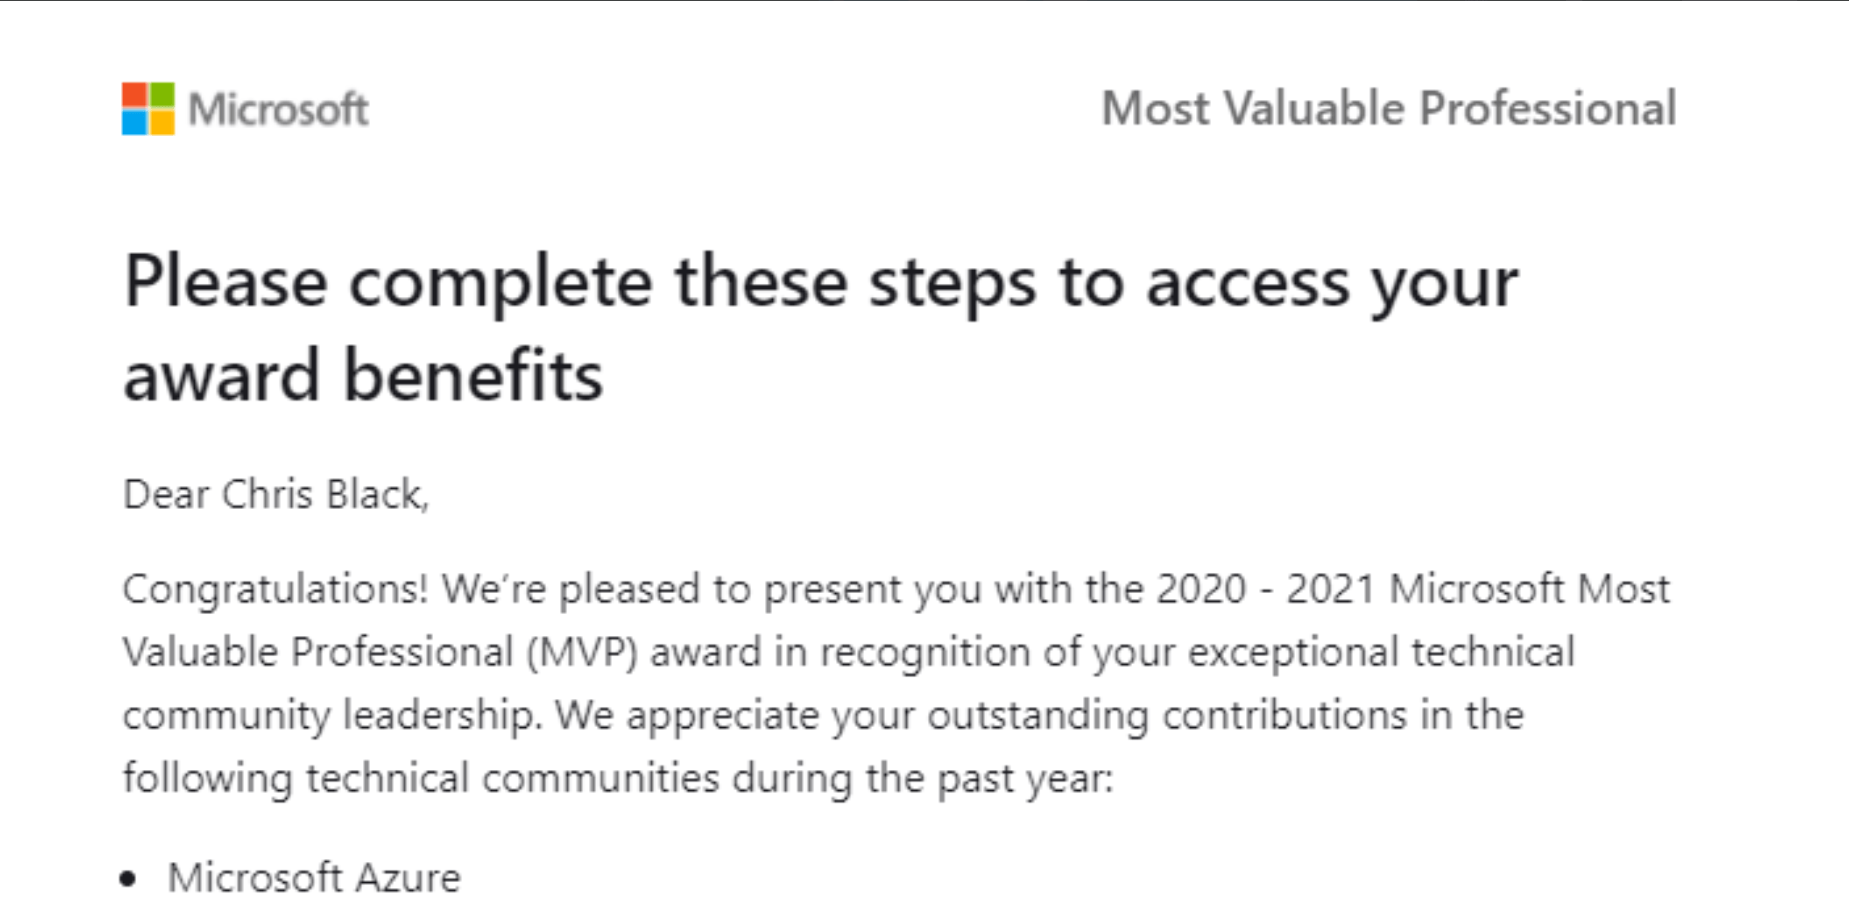Click the heading line "Please complete these steps"
This screenshot has height=924, width=1849.
tap(820, 282)
